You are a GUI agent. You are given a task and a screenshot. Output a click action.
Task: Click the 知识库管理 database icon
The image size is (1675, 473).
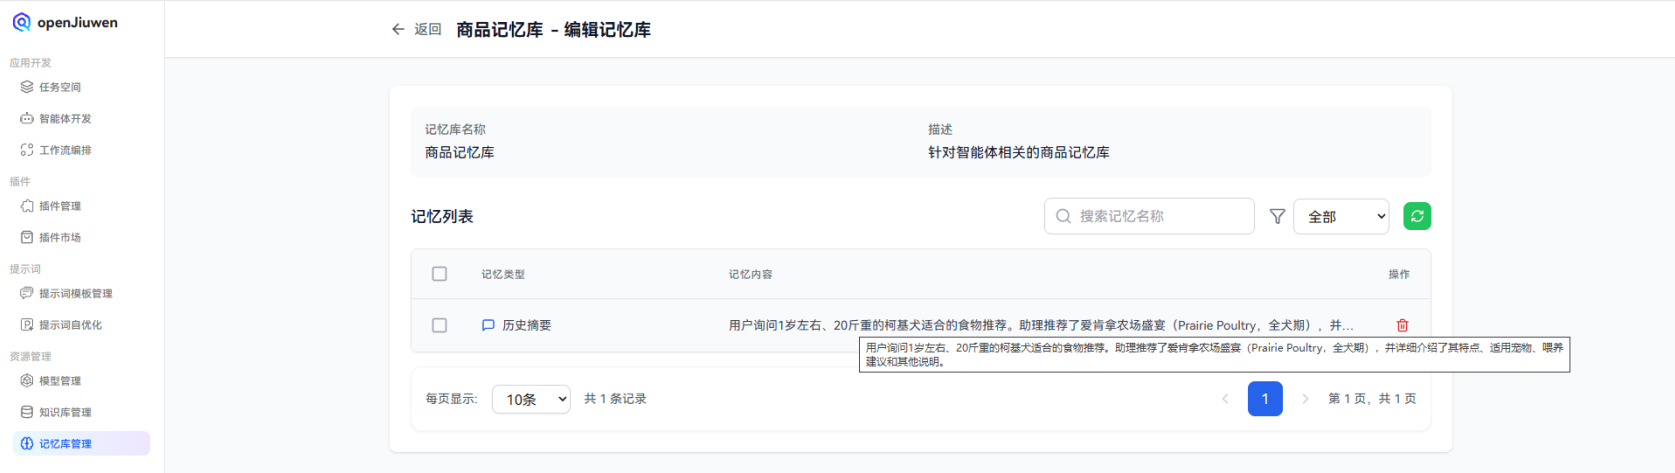click(x=27, y=412)
